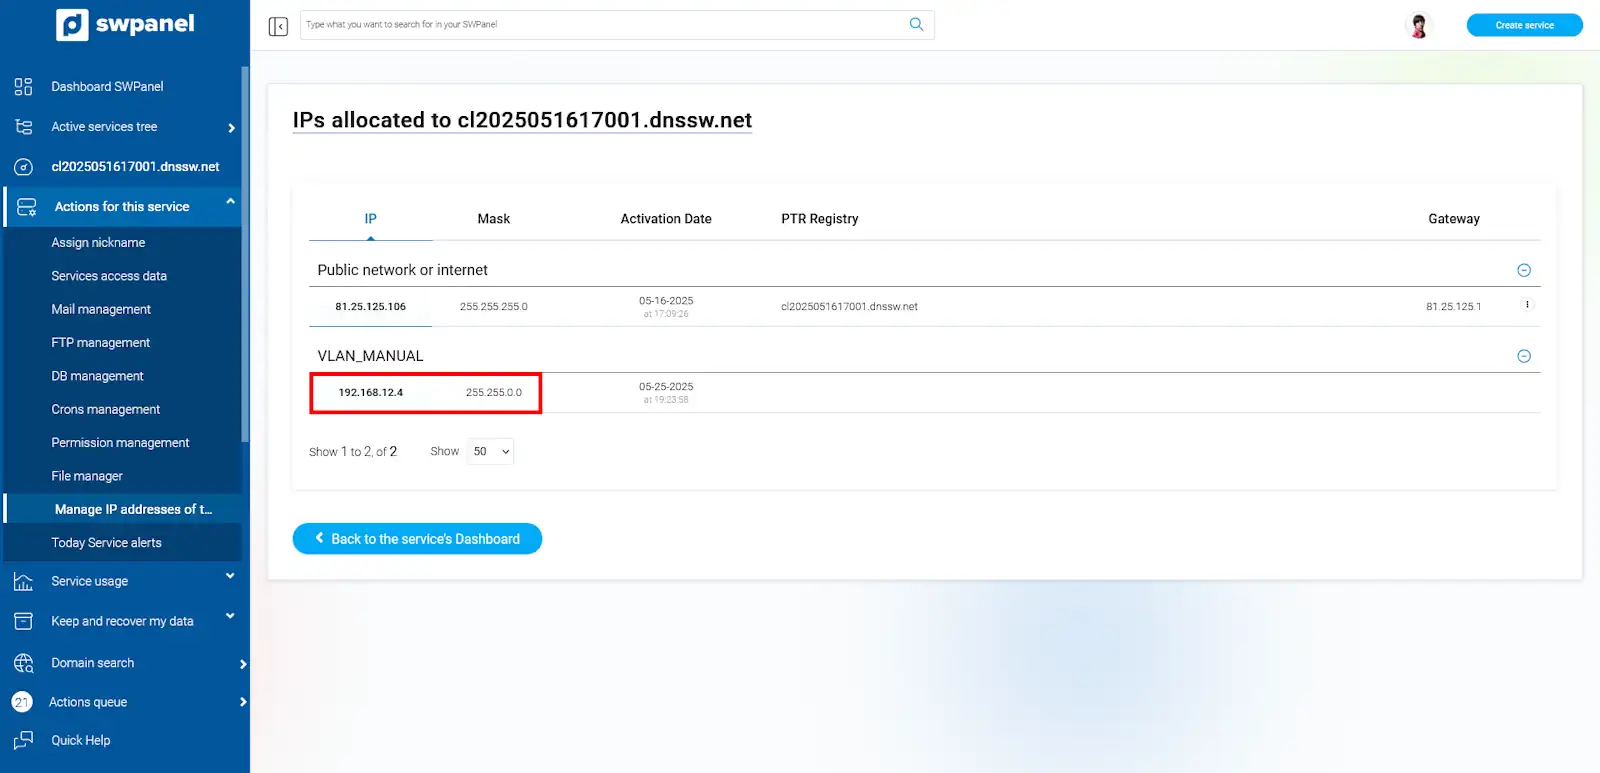Go back to the service's Dashboard
Viewport: 1600px width, 773px height.
coord(417,539)
